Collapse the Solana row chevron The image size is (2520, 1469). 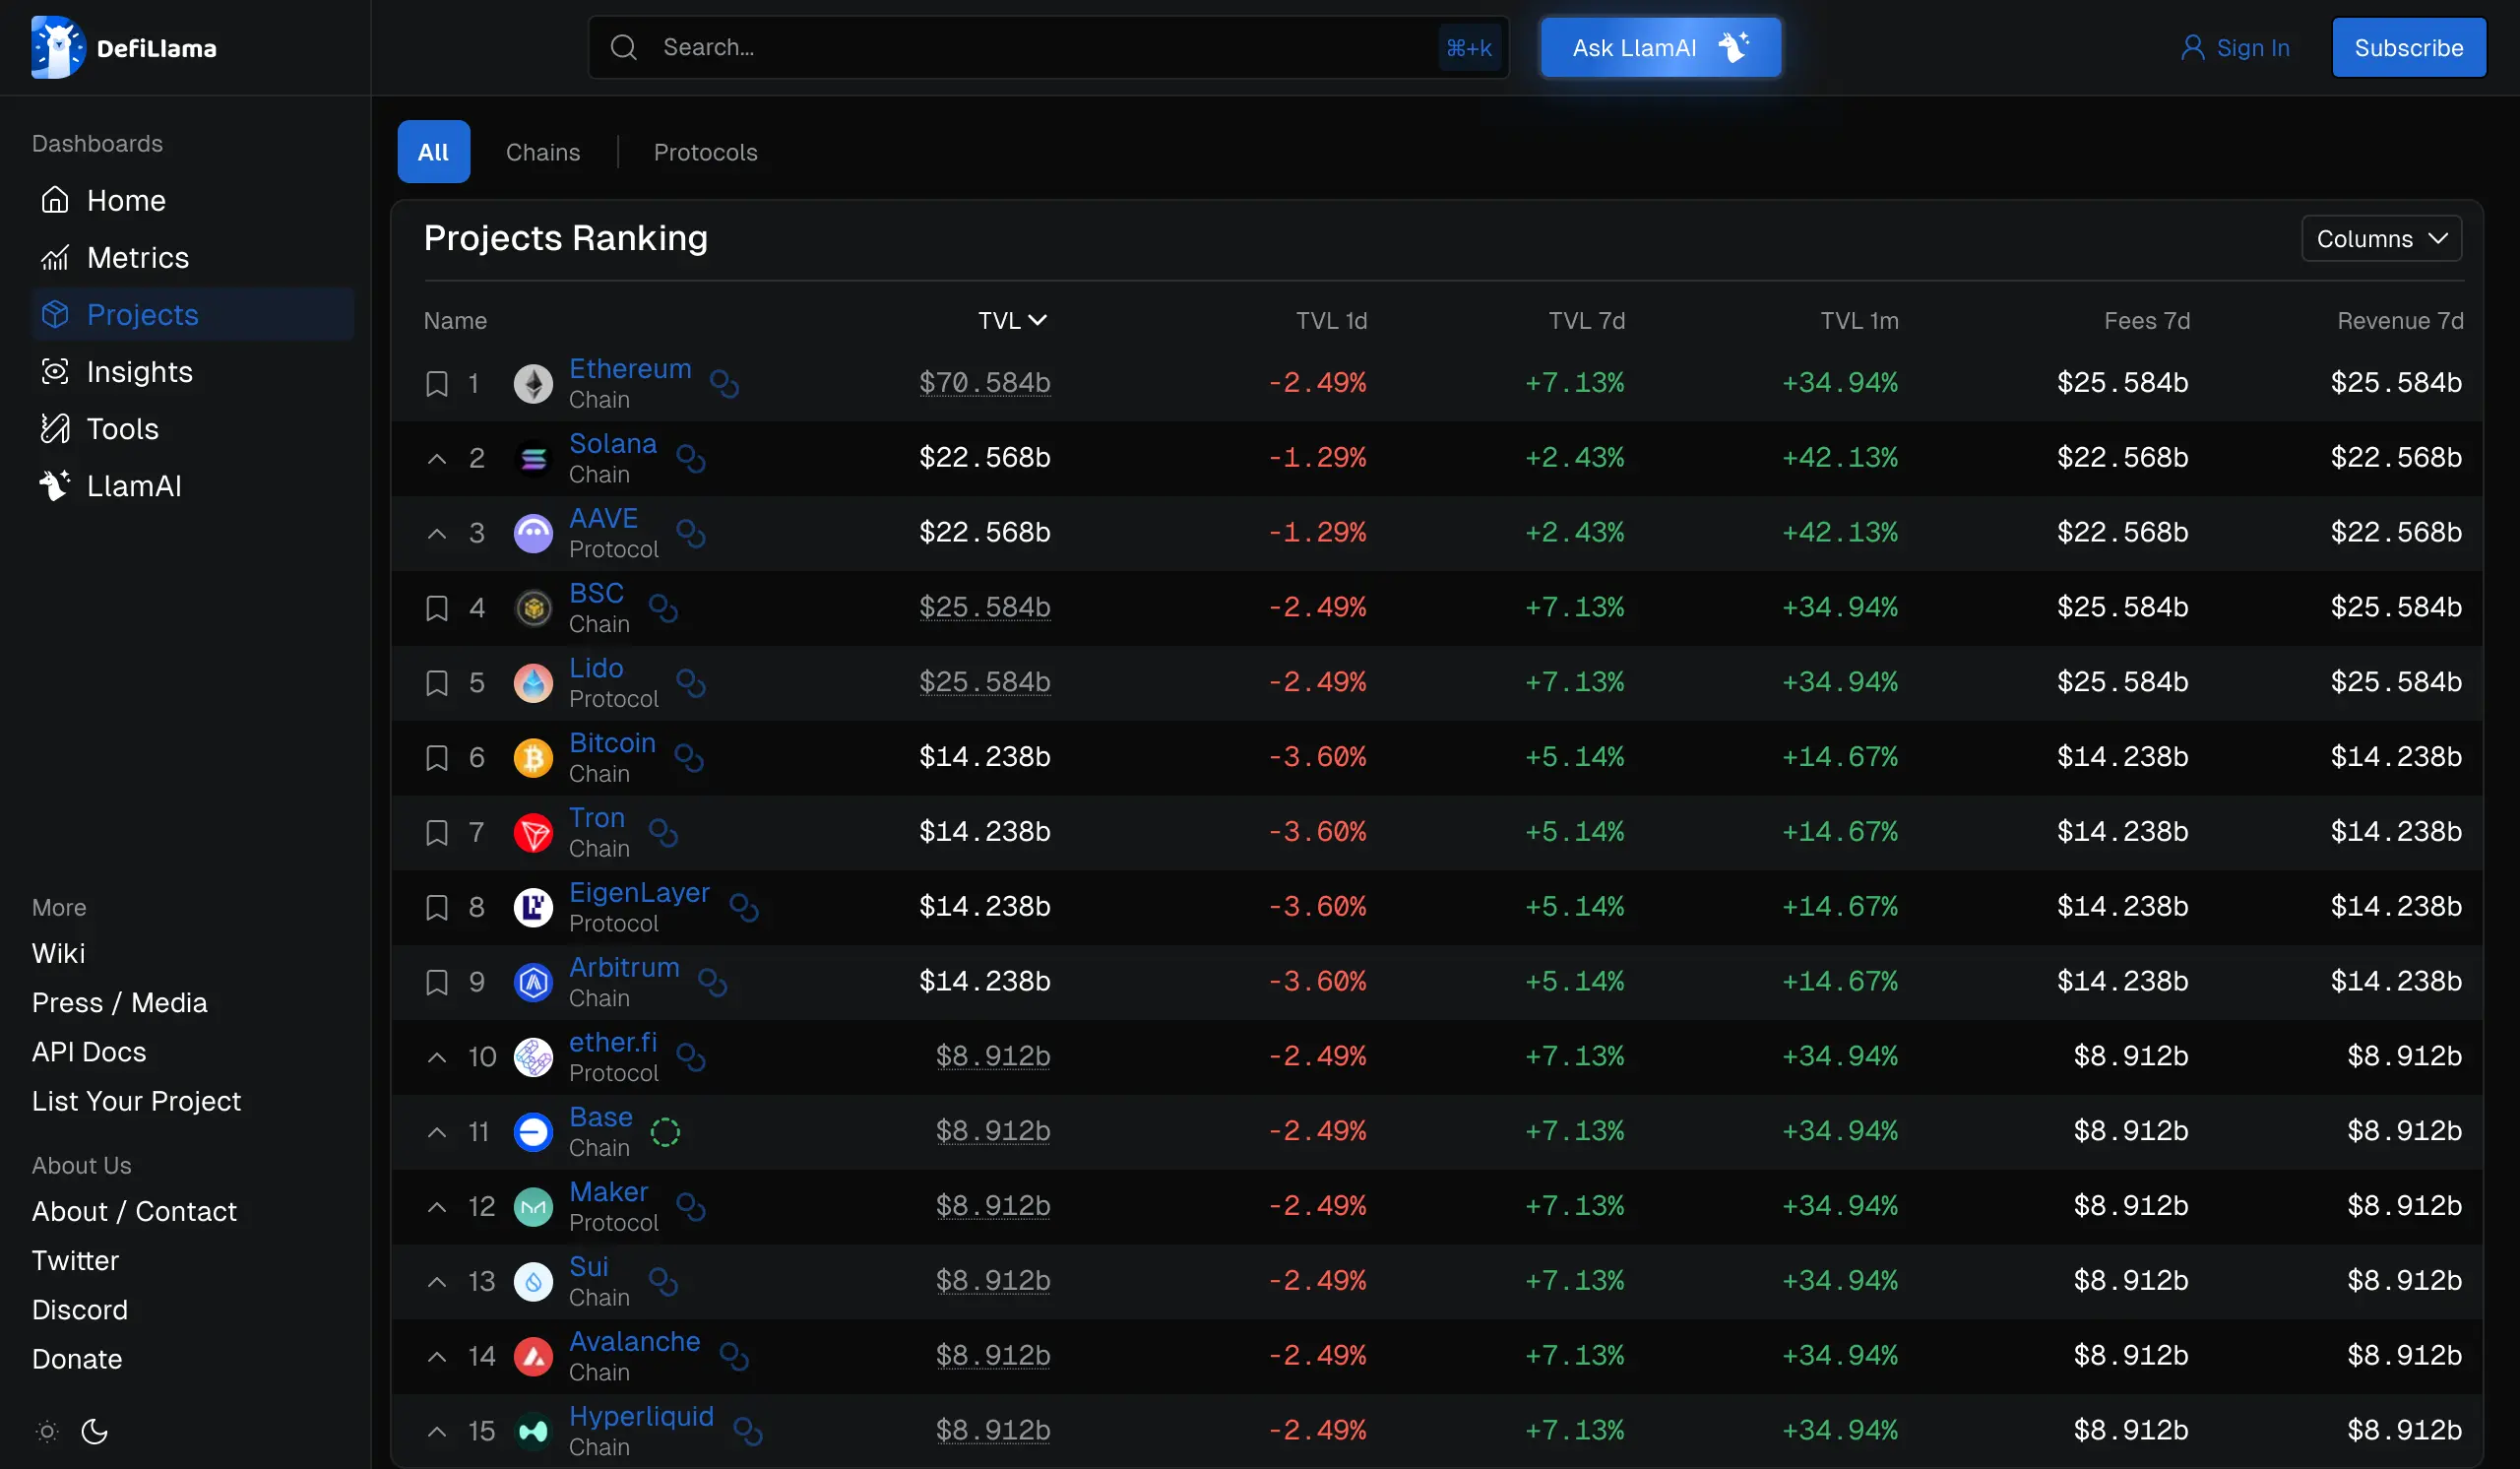pos(437,458)
